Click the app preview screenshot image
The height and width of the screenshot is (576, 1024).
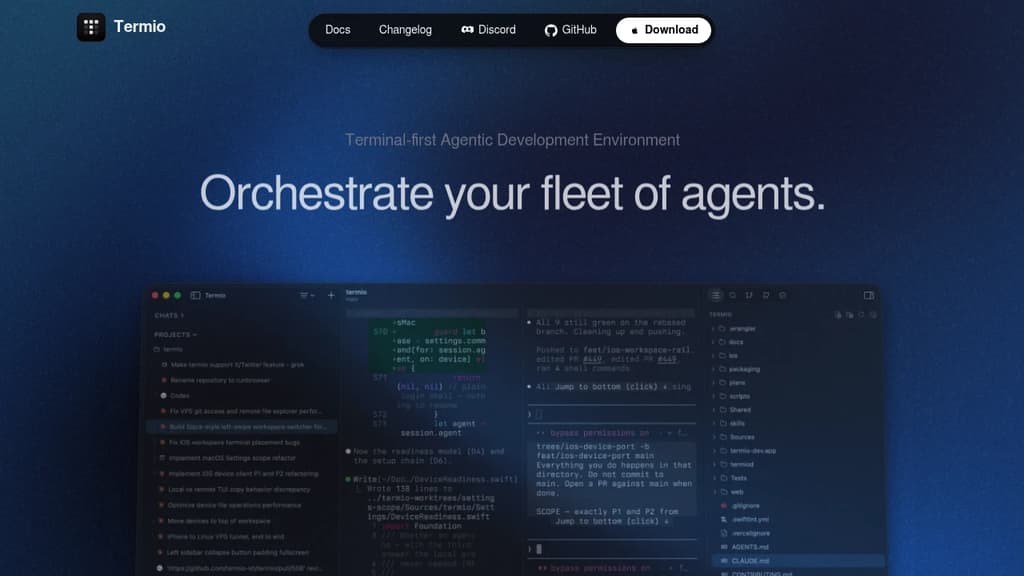[x=511, y=430]
